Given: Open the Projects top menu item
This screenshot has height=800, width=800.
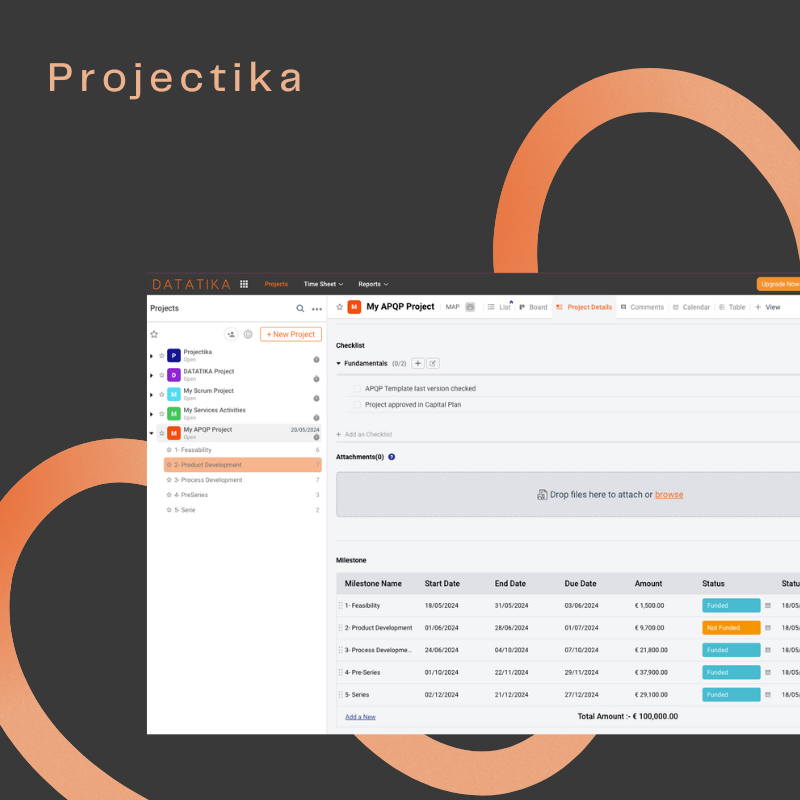Looking at the screenshot, I should click(x=276, y=284).
